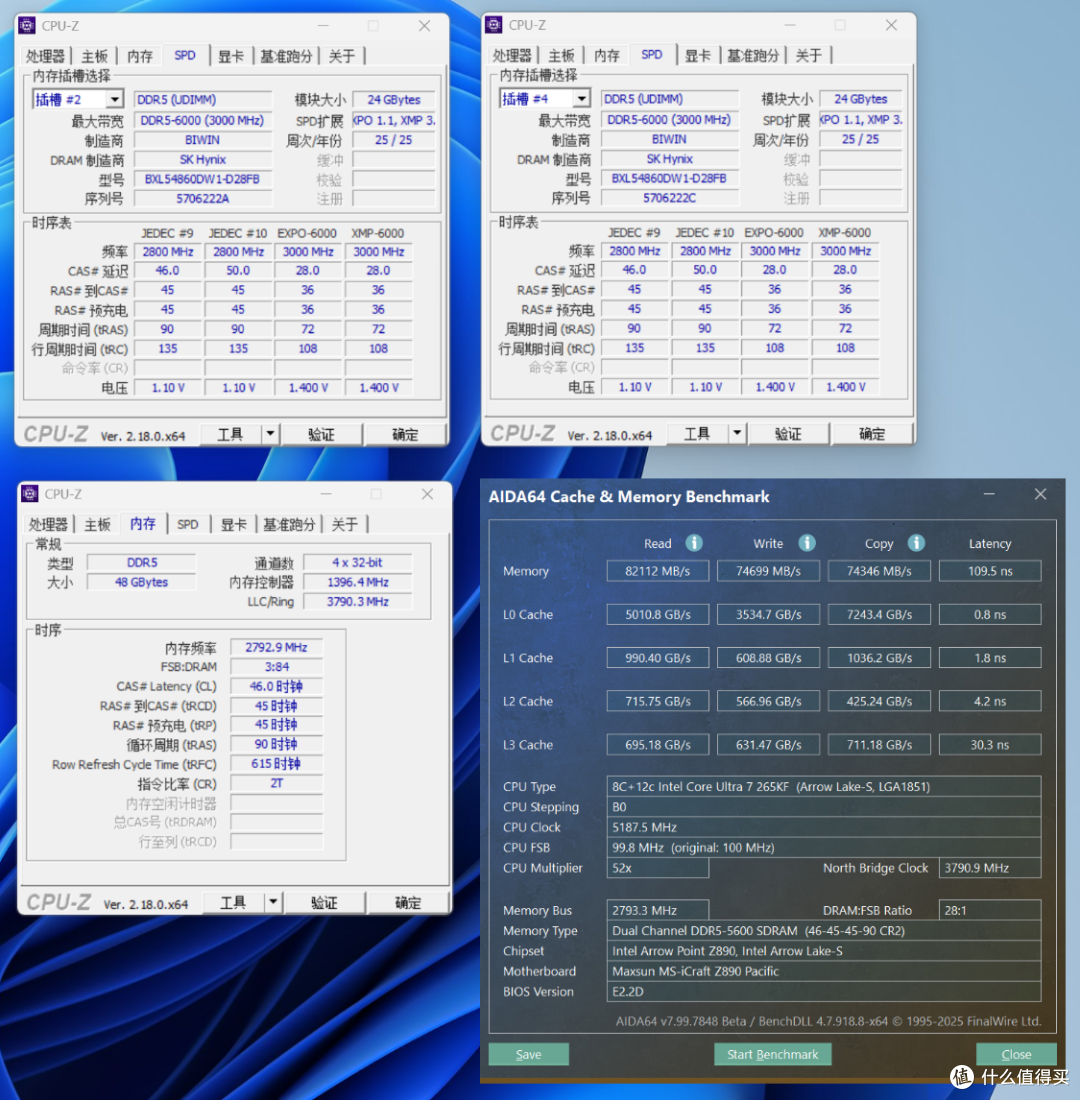Image resolution: width=1080 pixels, height=1100 pixels.
Task: Click DRAM:FSB Ratio value 28:1
Action: (x=990, y=910)
